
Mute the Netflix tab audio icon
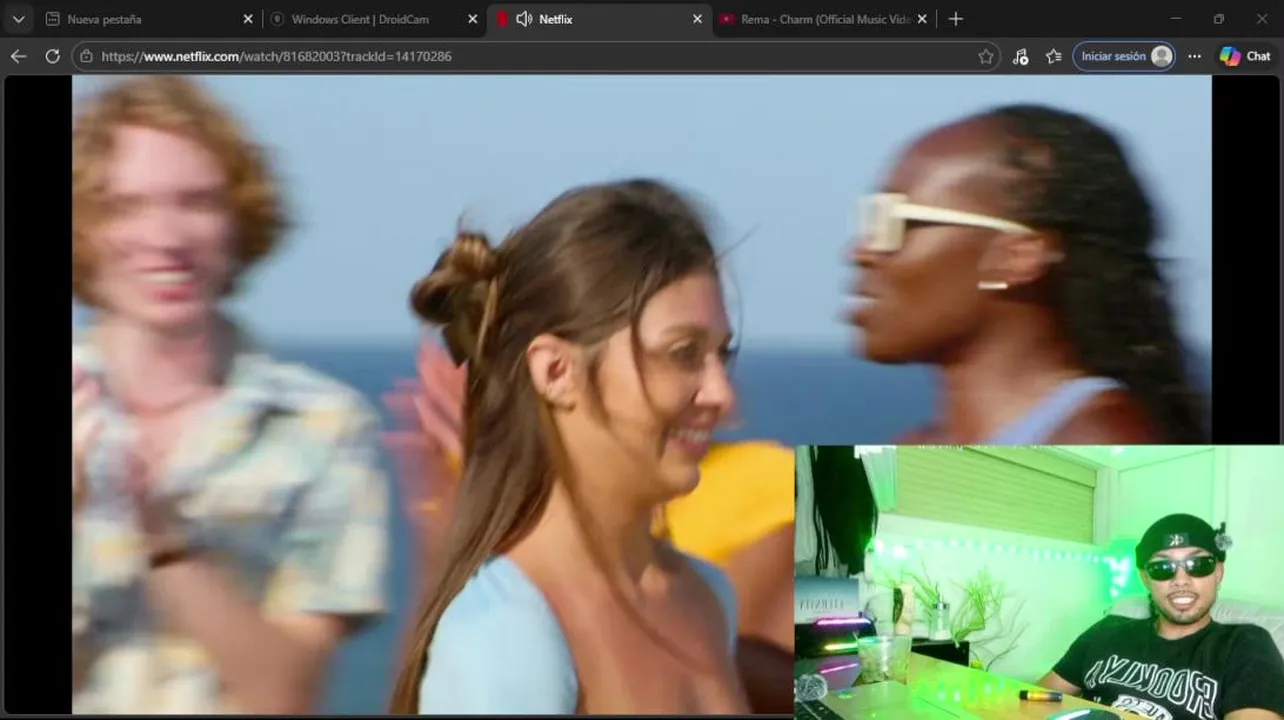click(524, 19)
